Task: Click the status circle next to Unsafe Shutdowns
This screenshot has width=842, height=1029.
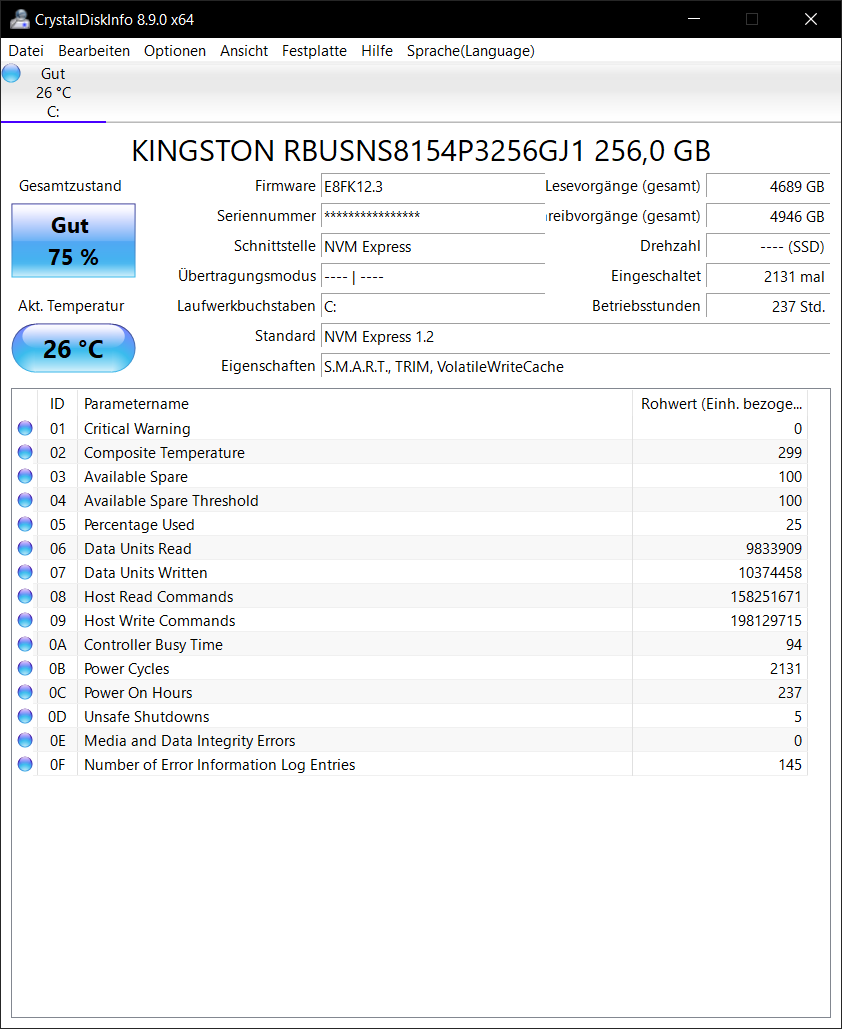Action: tap(24, 716)
